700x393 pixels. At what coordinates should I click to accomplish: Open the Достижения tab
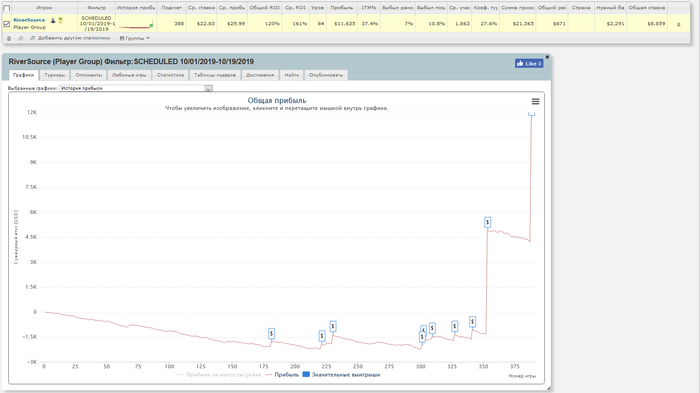click(260, 75)
